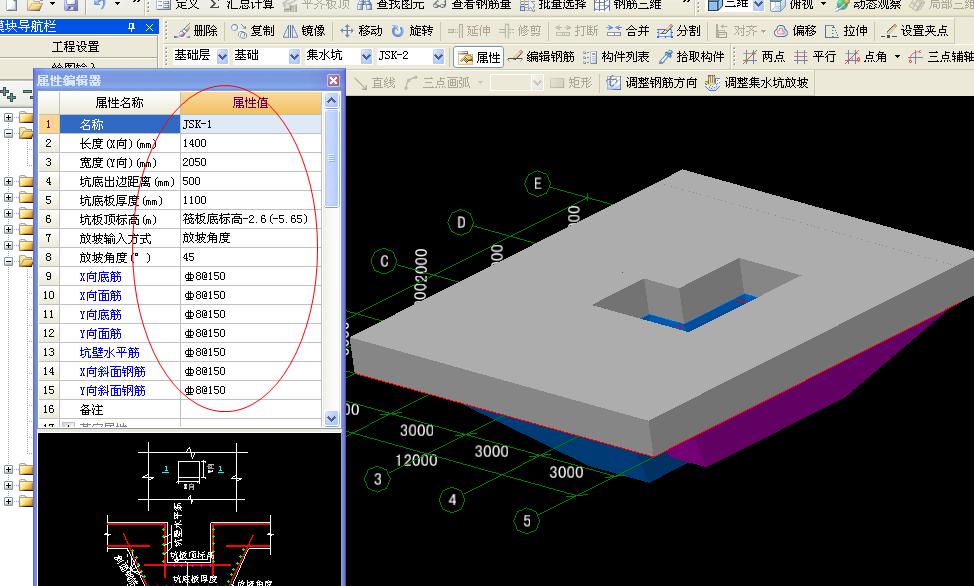Click the 删除 (delete) tool
Screen dimensions: 974x586
click(196, 30)
